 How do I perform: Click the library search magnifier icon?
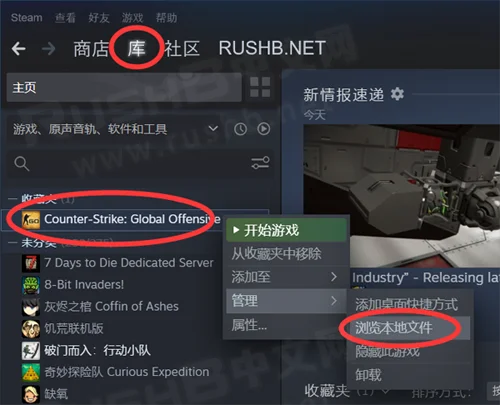point(22,164)
